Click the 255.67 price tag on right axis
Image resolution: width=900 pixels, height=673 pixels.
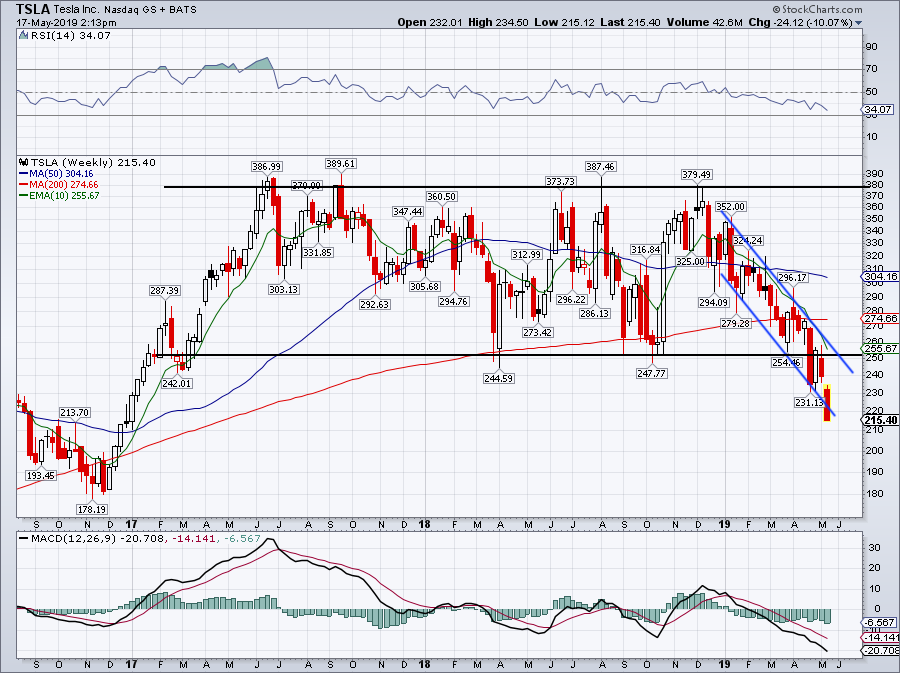click(880, 348)
